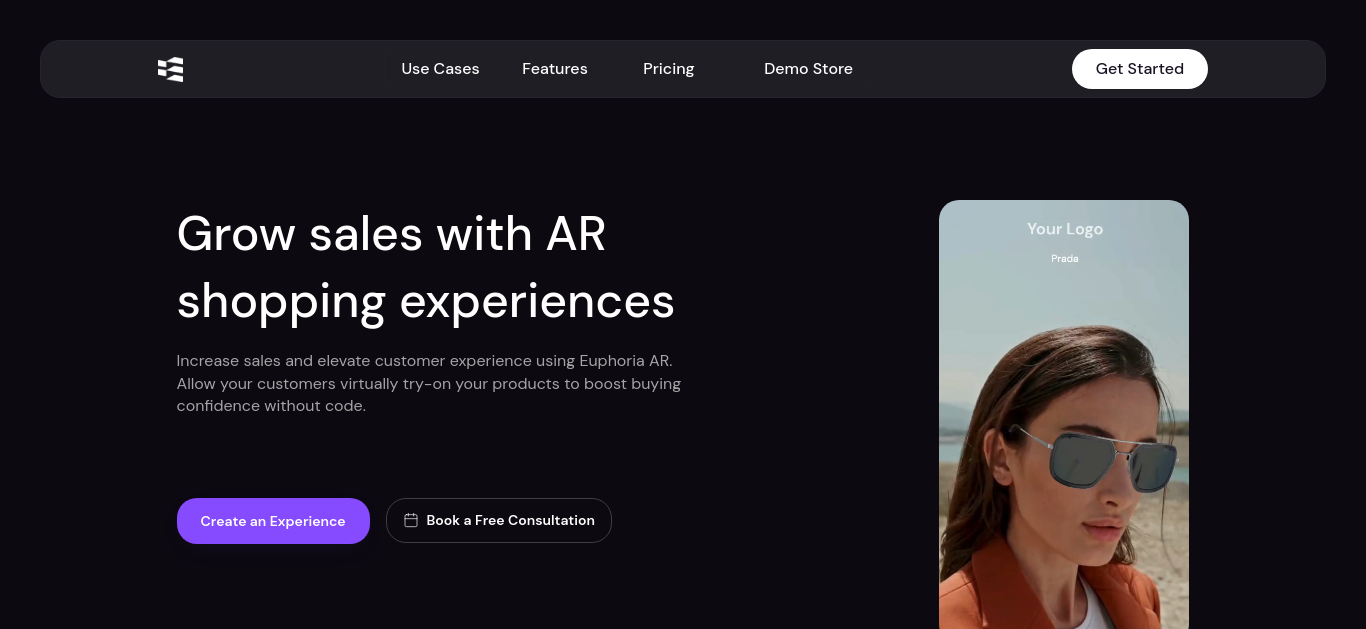Click the AR sunglasses preview image
The width and height of the screenshot is (1366, 629).
pyautogui.click(x=1064, y=414)
